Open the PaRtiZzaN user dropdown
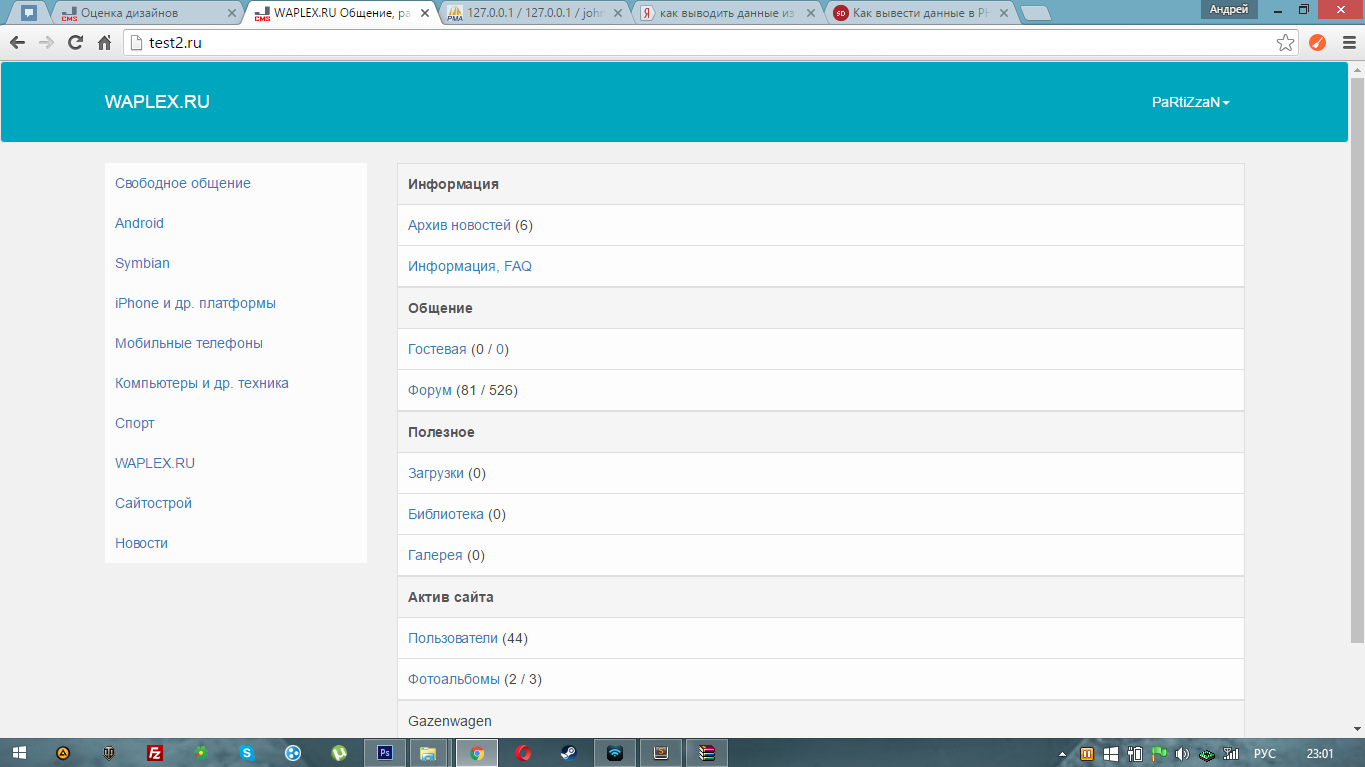Viewport: 1365px width, 767px height. click(x=1190, y=102)
